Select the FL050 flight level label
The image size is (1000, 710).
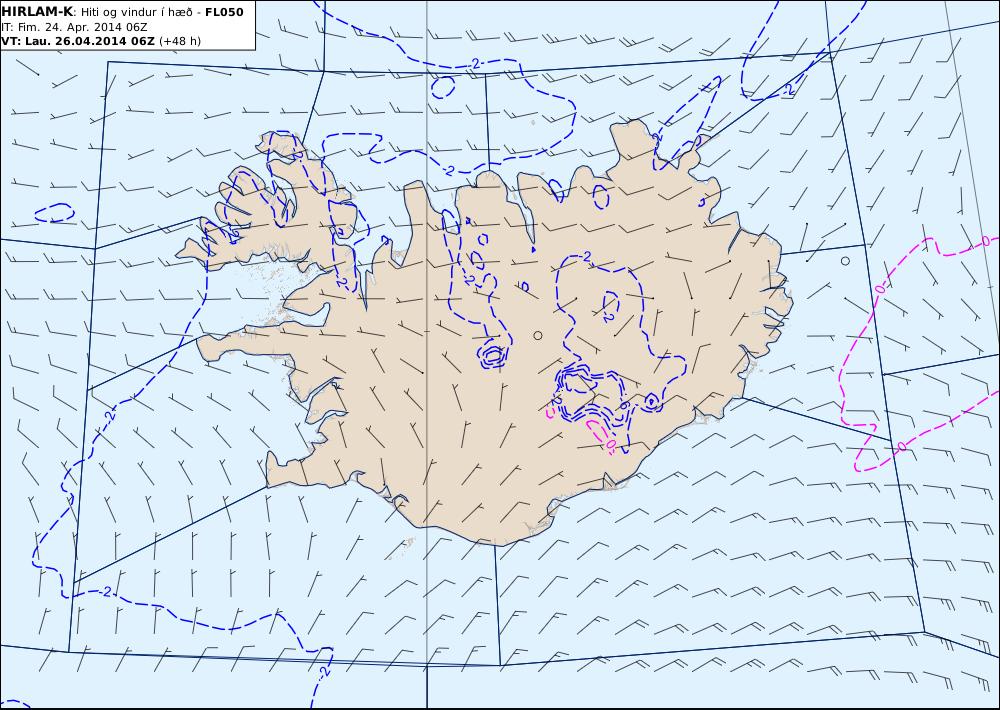click(224, 12)
